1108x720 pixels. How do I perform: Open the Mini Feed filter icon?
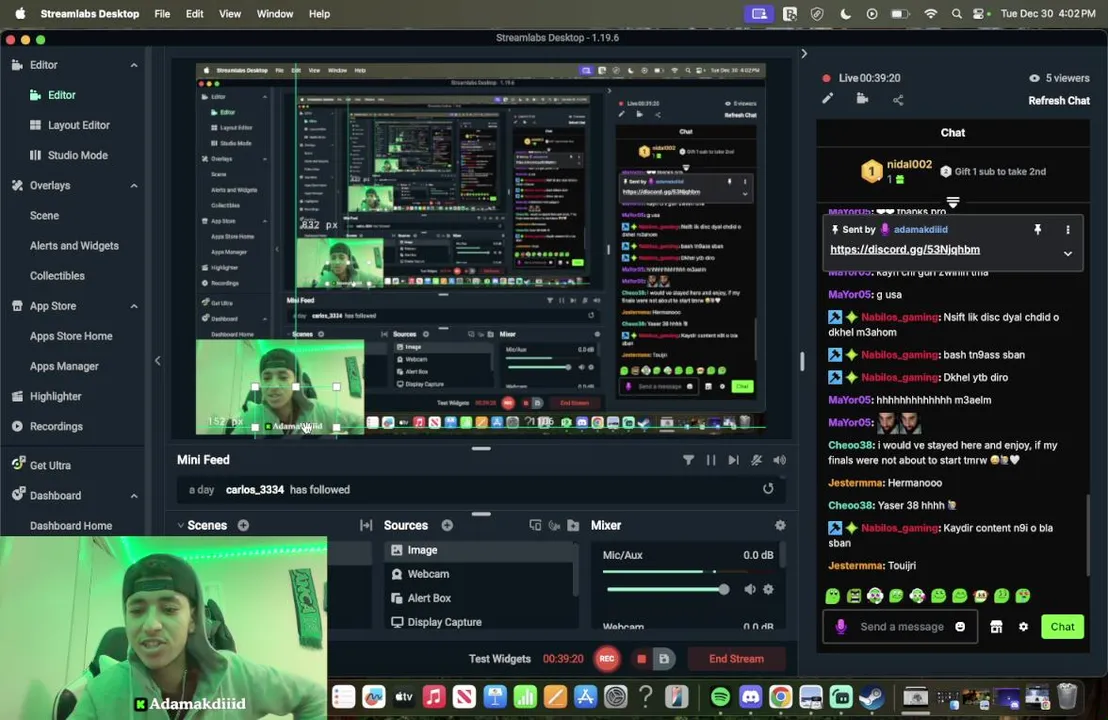pyautogui.click(x=688, y=460)
